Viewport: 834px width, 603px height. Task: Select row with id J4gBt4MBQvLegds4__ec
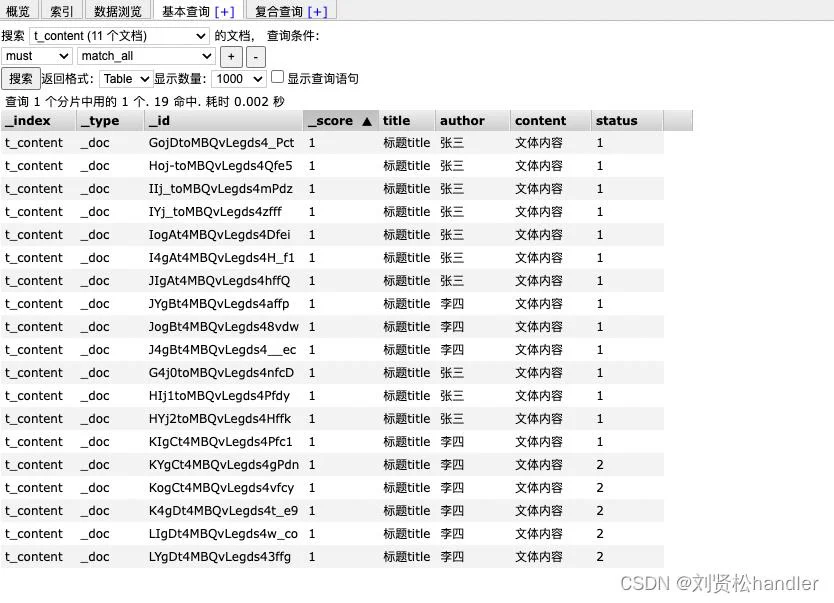[332, 350]
